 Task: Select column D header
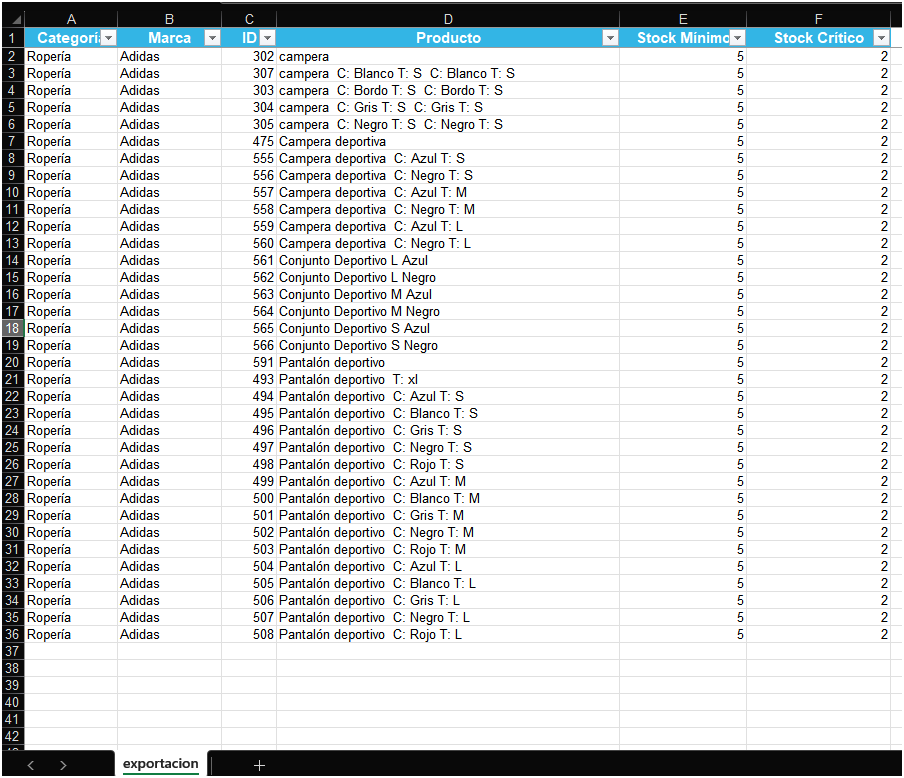[447, 19]
